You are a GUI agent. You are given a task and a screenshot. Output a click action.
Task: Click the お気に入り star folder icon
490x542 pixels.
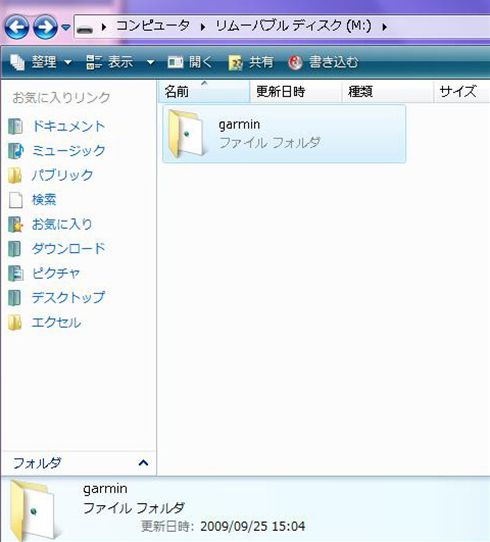[x=16, y=224]
